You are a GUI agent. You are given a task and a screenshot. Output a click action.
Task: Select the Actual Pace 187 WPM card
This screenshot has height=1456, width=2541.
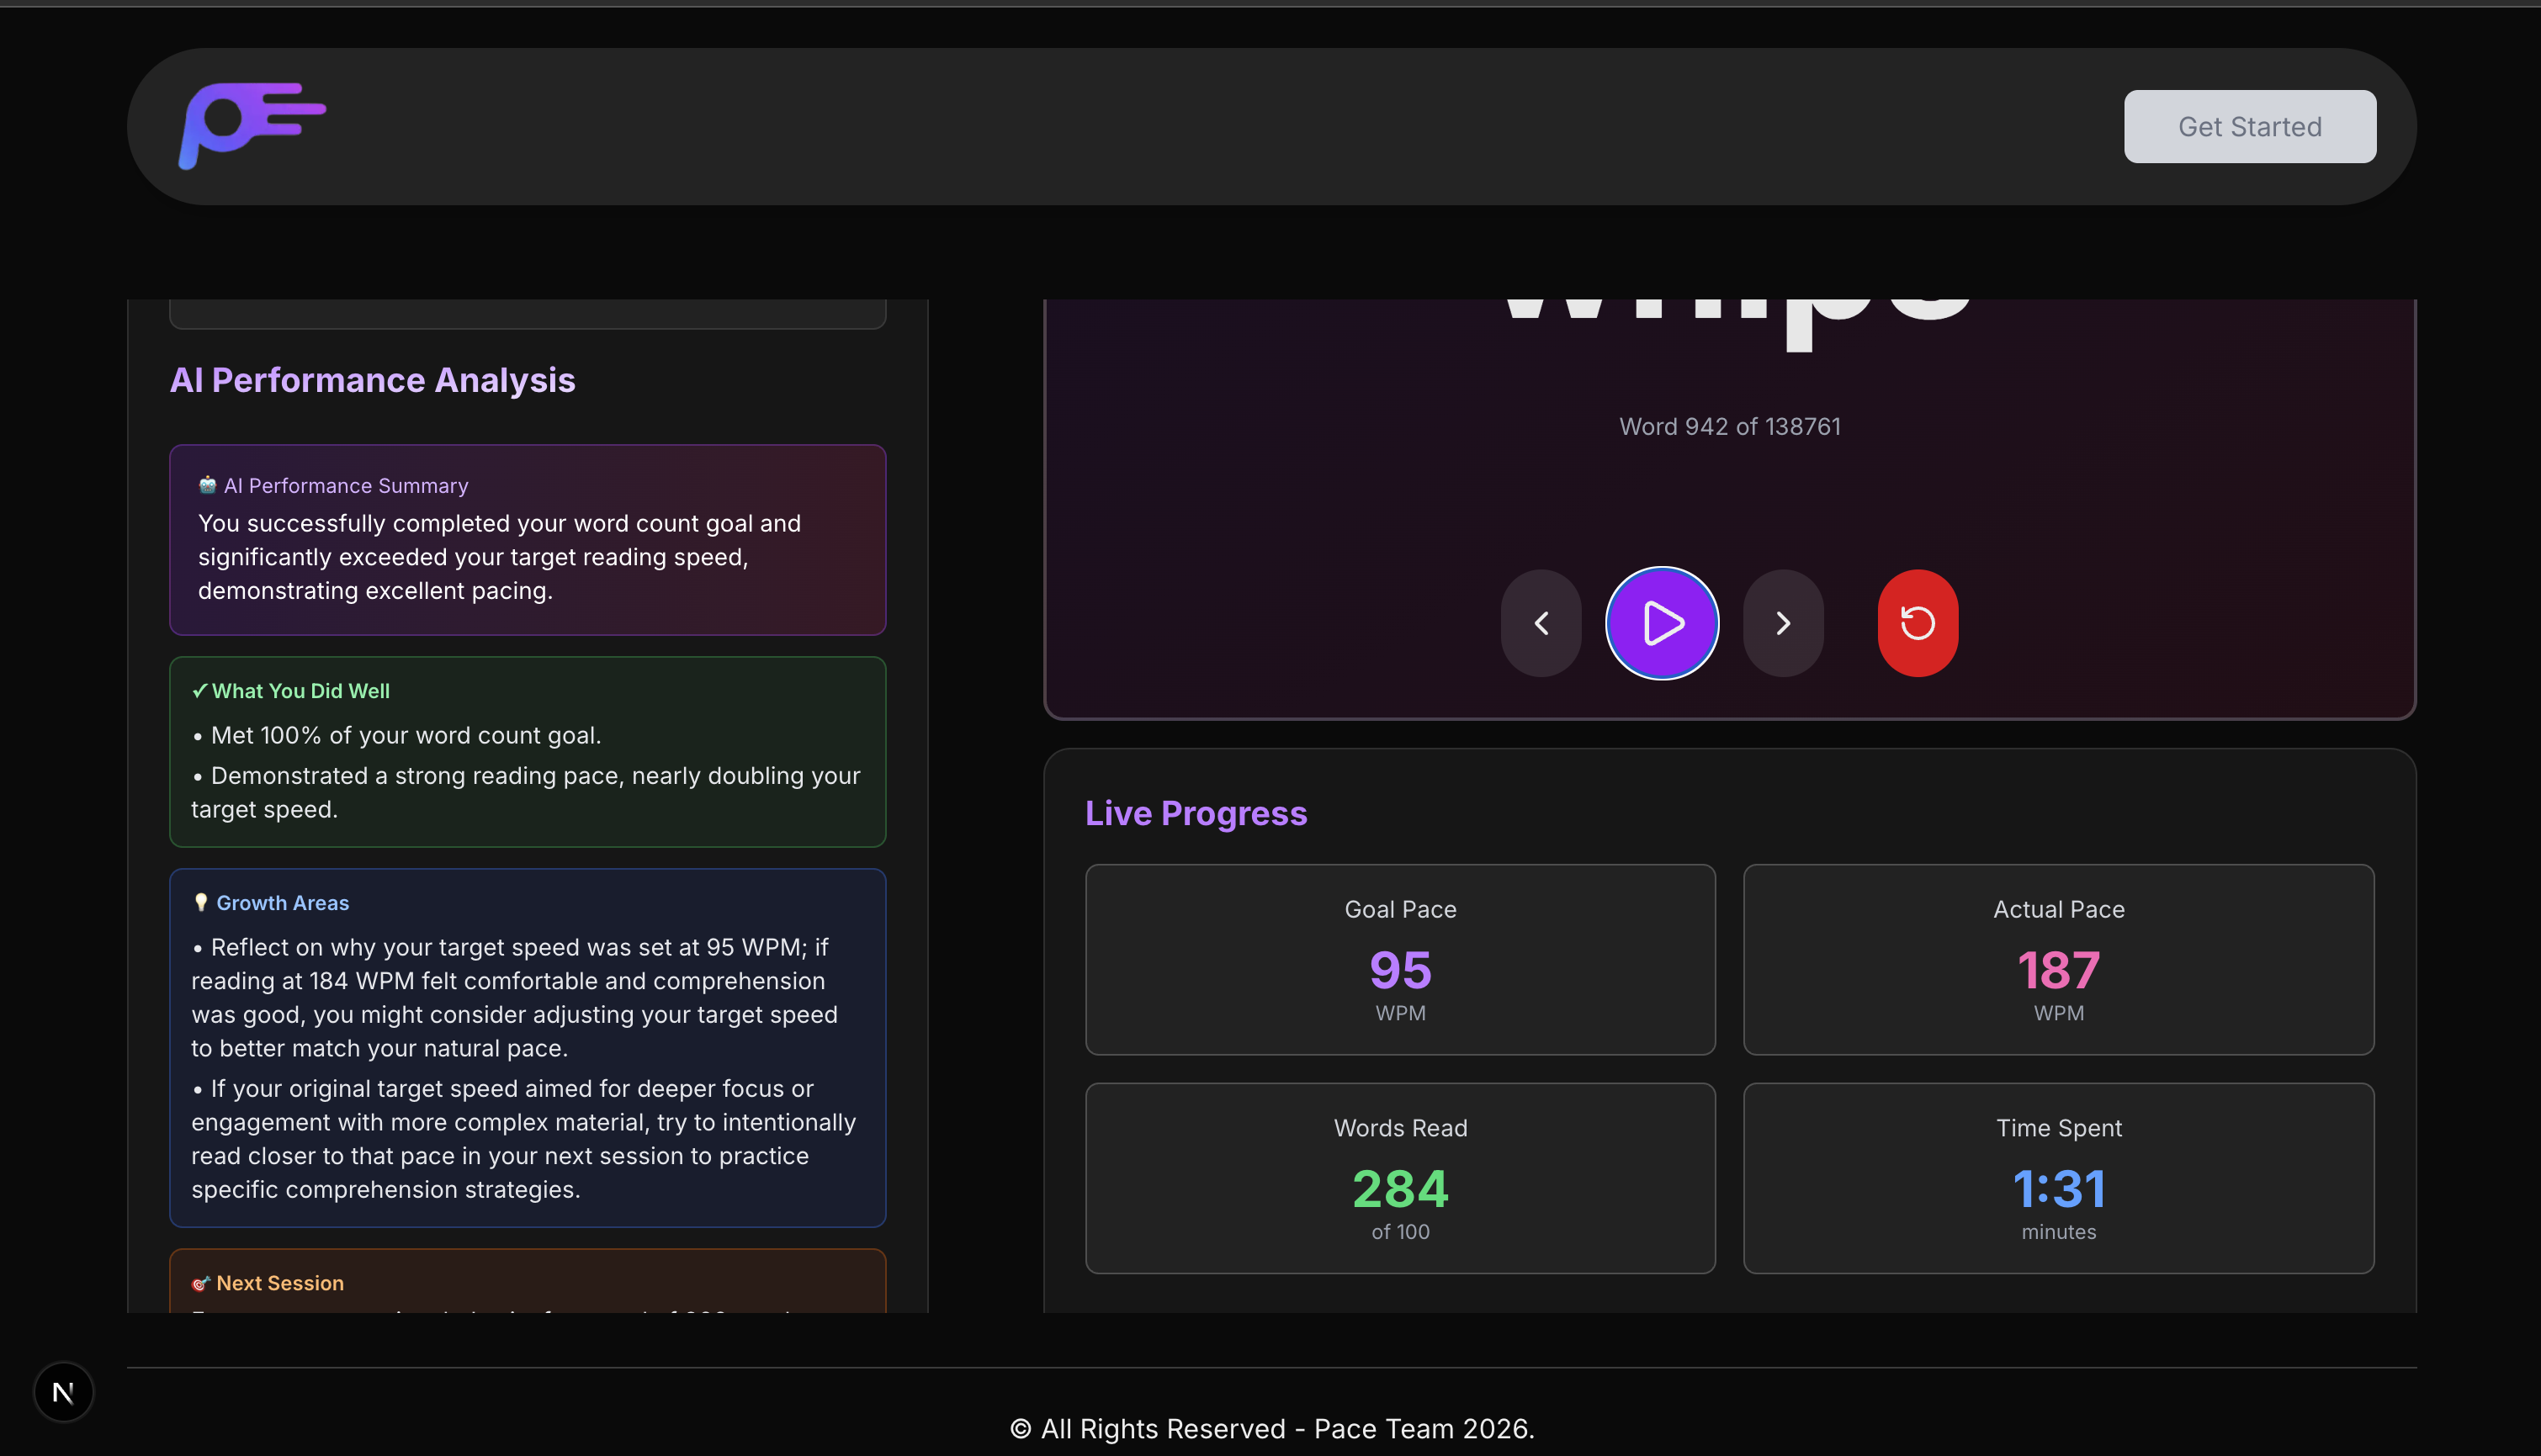(x=2058, y=959)
